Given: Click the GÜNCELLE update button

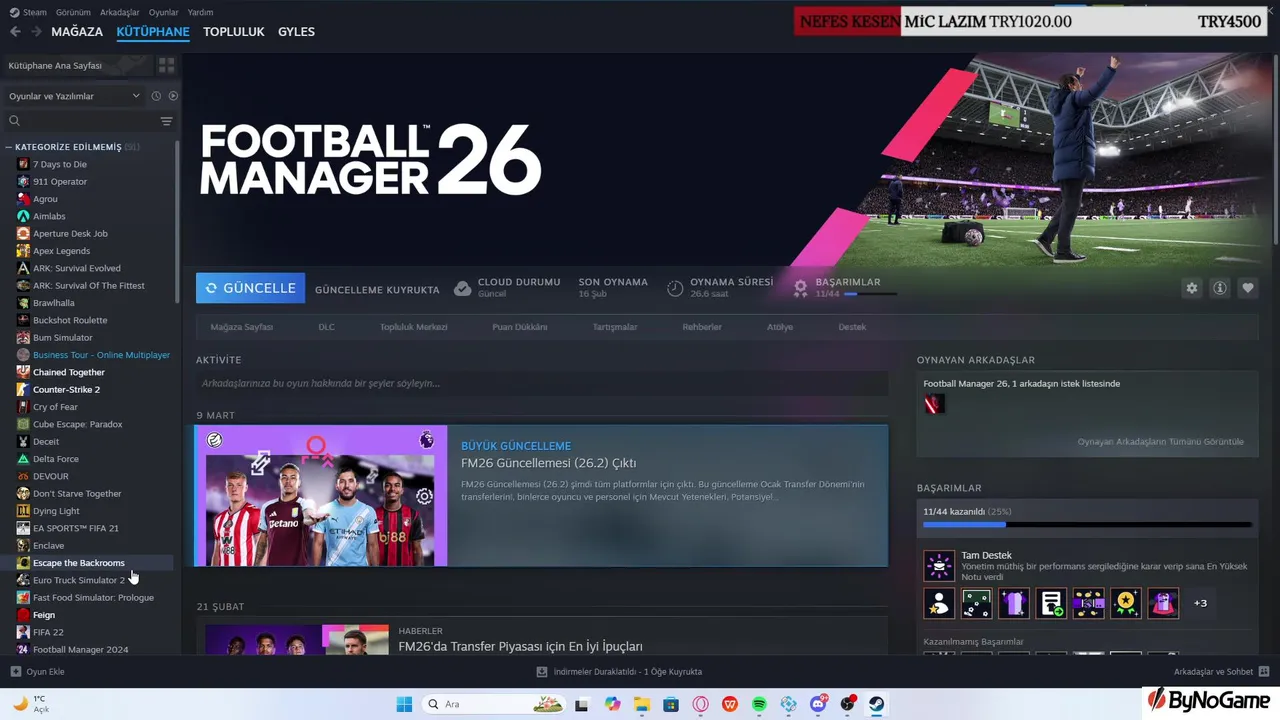Looking at the screenshot, I should [250, 288].
